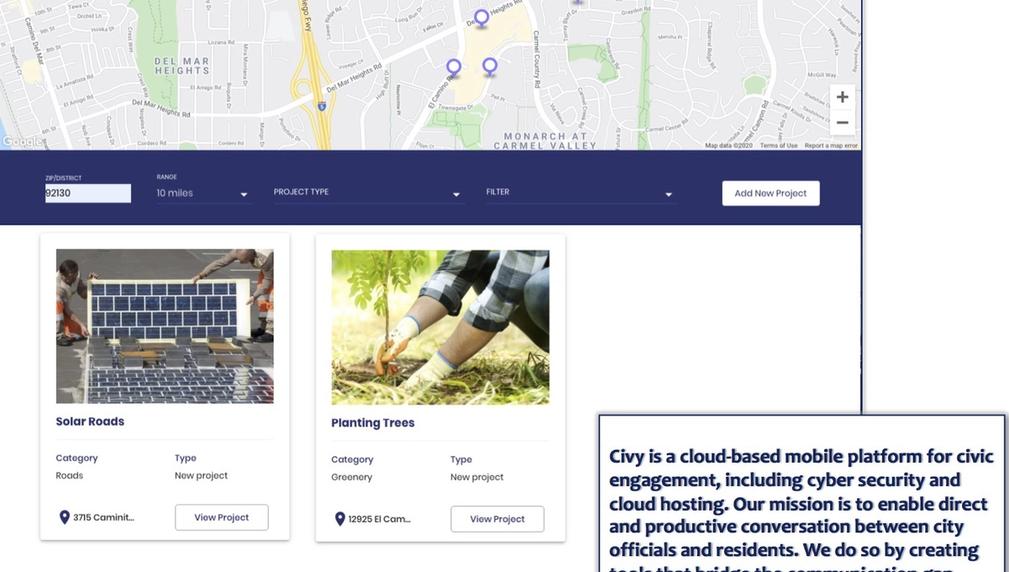This screenshot has width=1009, height=572.
Task: Click the location pin beside 3715 Caminit...
Action: pos(64,517)
